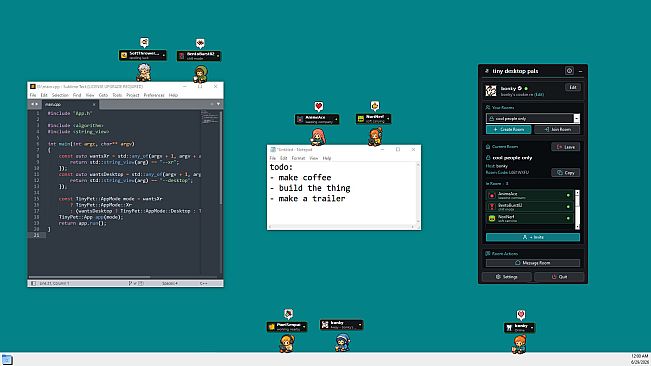Screen dimensions: 651x366
Task: Click the power icon in pals panel header
Action: tap(569, 71)
